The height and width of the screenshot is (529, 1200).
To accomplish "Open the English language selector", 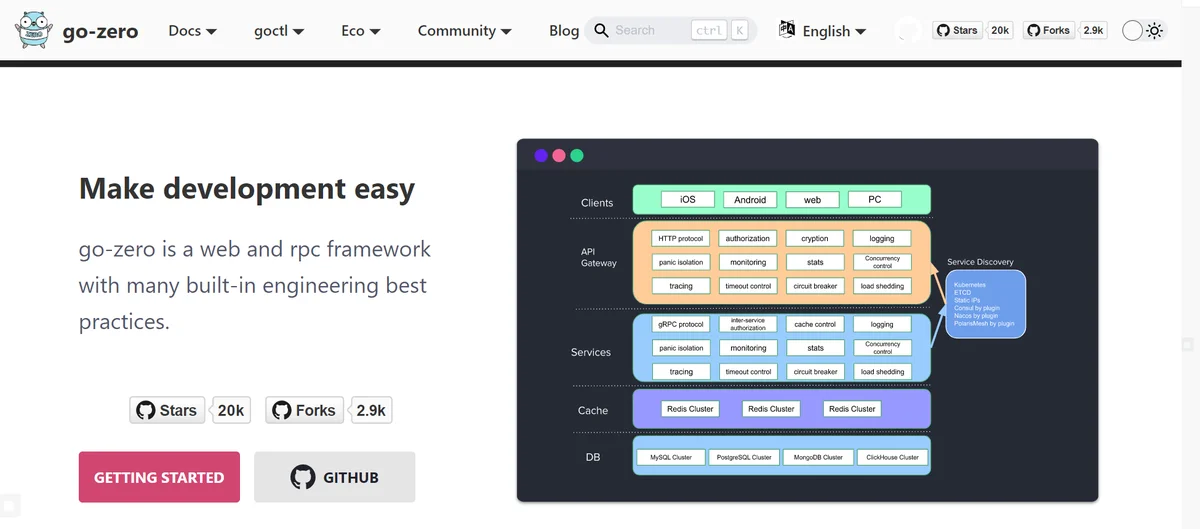I will pos(822,31).
